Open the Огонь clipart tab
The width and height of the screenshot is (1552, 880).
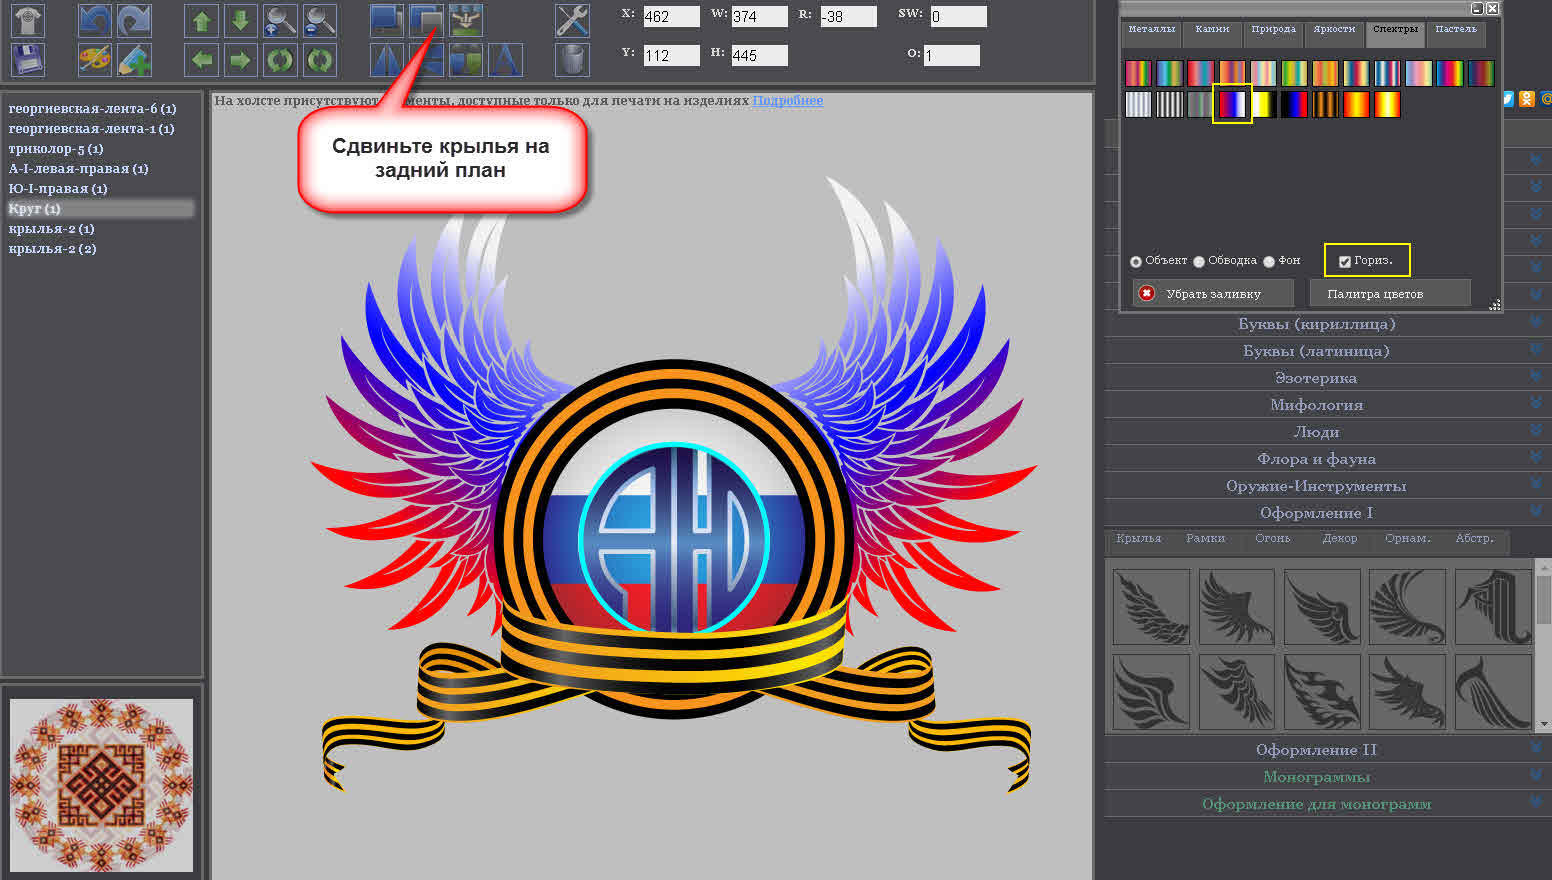(x=1273, y=539)
